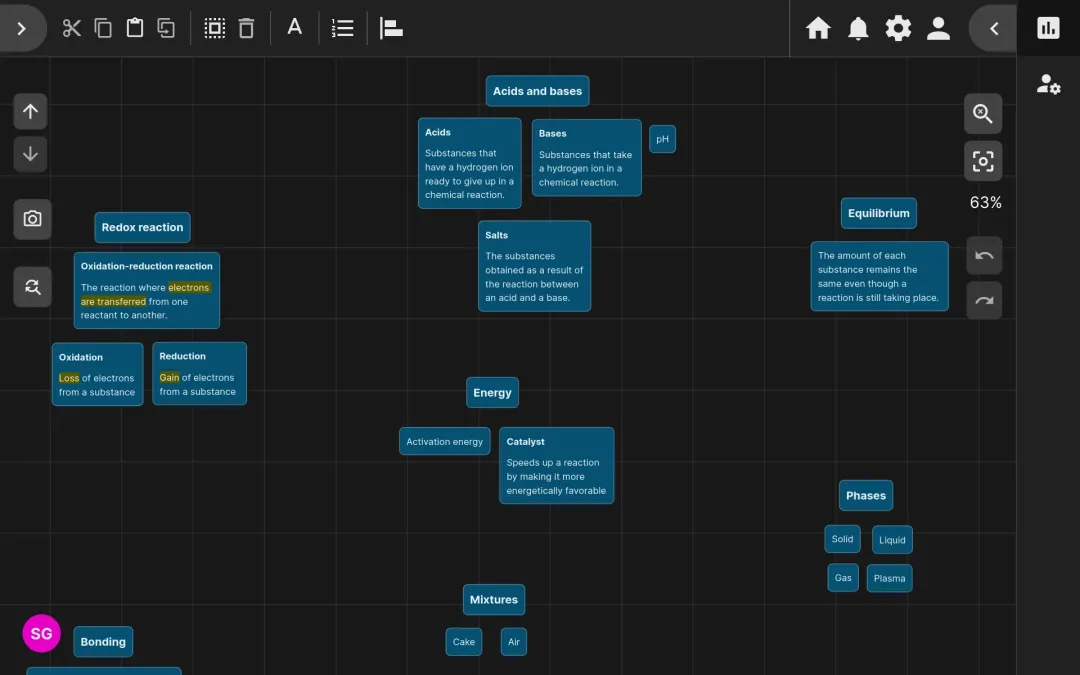1080x675 pixels.
Task: Click the delete trash icon
Action: [246, 28]
